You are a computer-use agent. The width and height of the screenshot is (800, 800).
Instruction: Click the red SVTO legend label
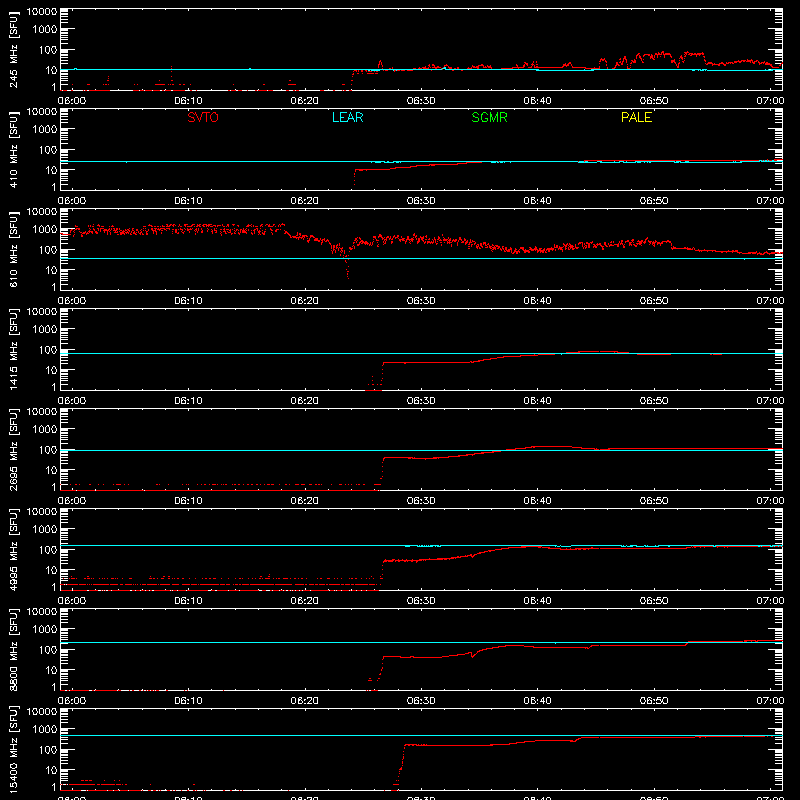click(203, 117)
